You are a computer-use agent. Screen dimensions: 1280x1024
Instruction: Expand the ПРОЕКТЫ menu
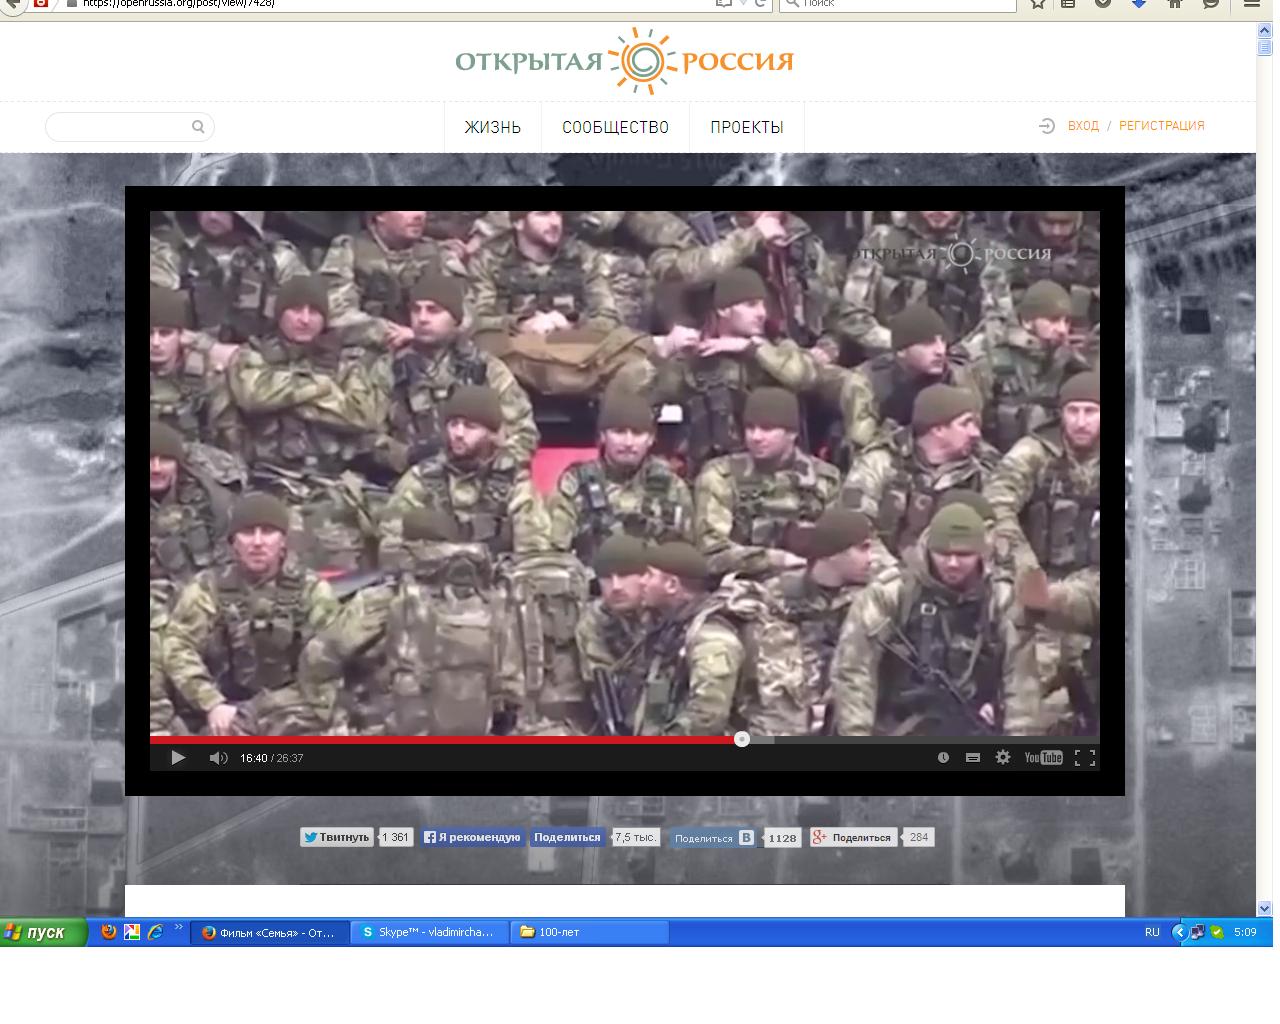(x=746, y=127)
